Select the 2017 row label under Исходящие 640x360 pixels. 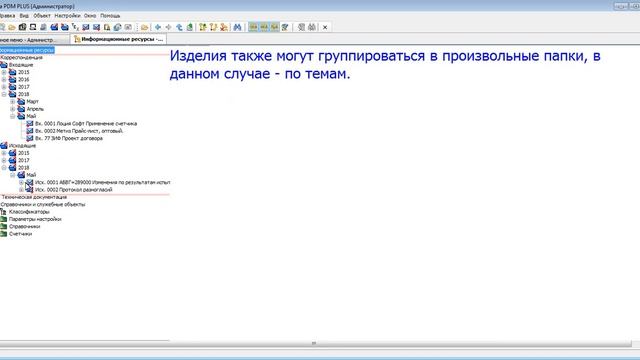[23, 160]
